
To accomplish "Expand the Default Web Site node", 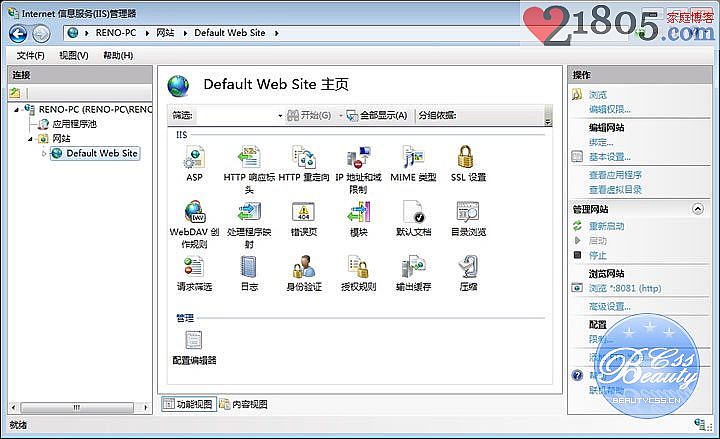I will tap(44, 153).
